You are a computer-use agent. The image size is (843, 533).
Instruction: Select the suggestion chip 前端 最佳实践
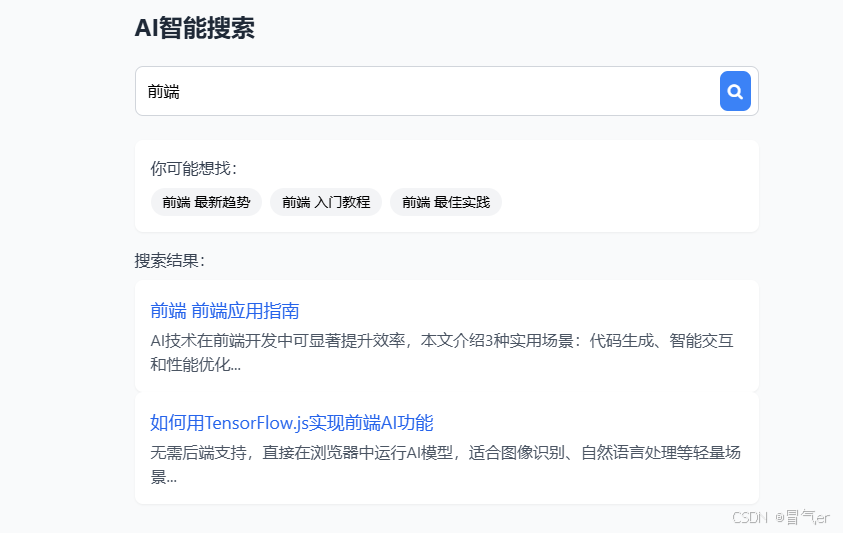[446, 202]
